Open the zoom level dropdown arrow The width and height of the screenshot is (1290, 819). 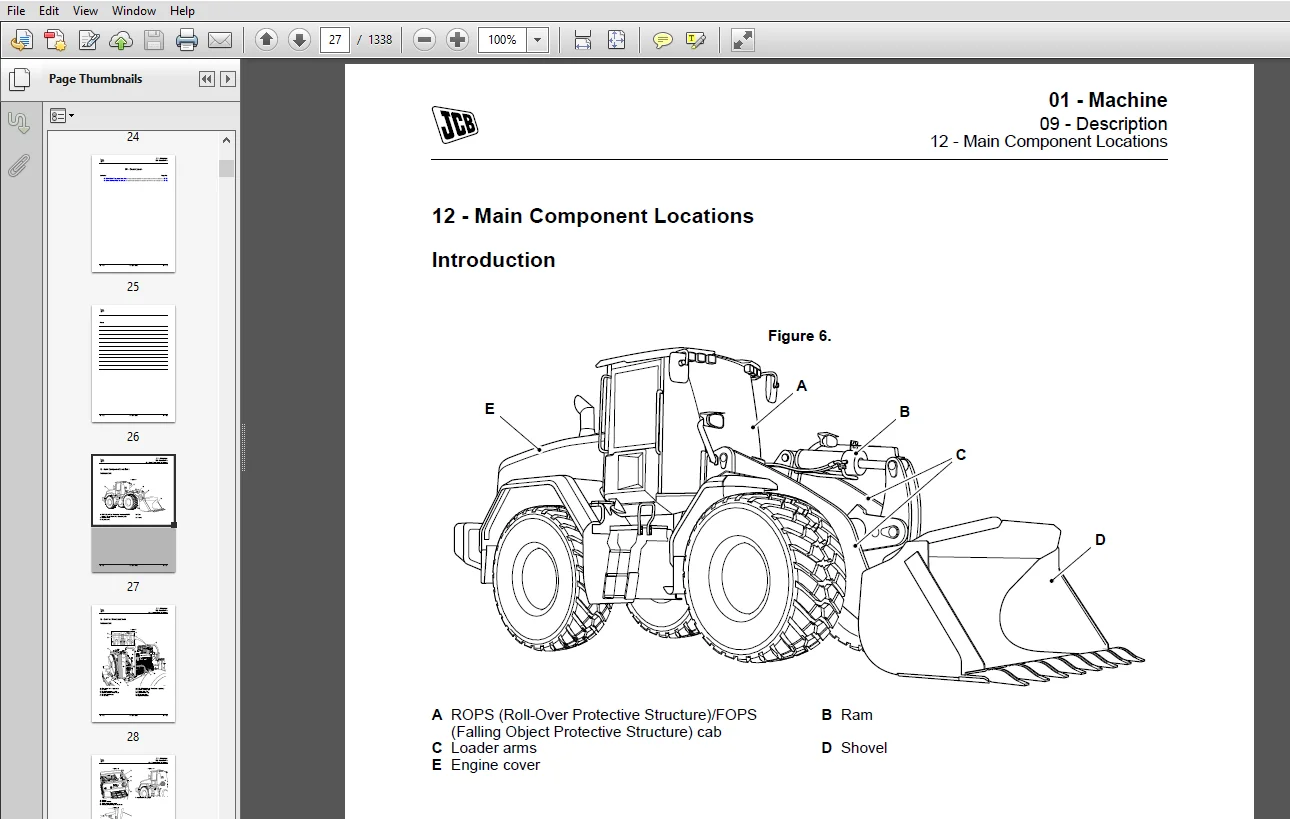(x=538, y=40)
